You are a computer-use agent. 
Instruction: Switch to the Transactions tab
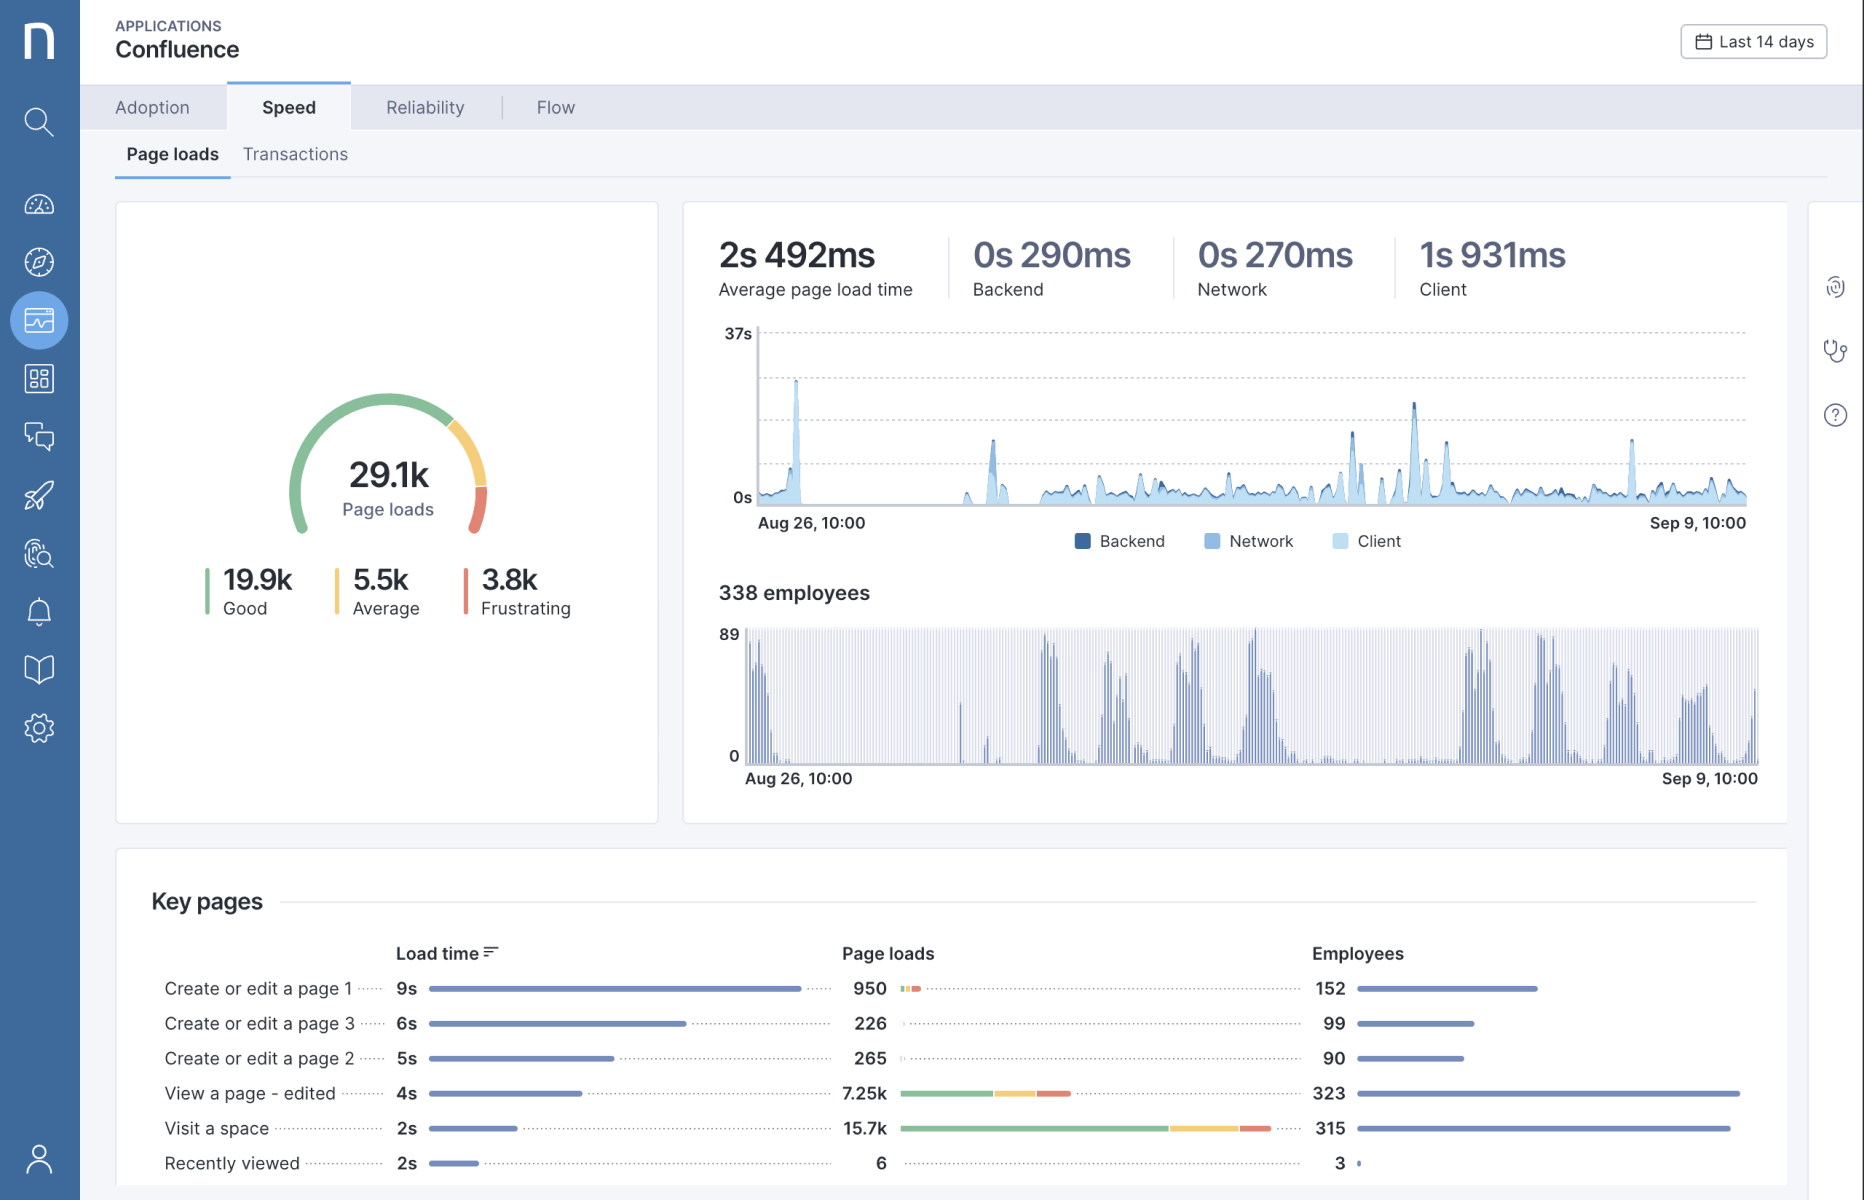click(295, 154)
